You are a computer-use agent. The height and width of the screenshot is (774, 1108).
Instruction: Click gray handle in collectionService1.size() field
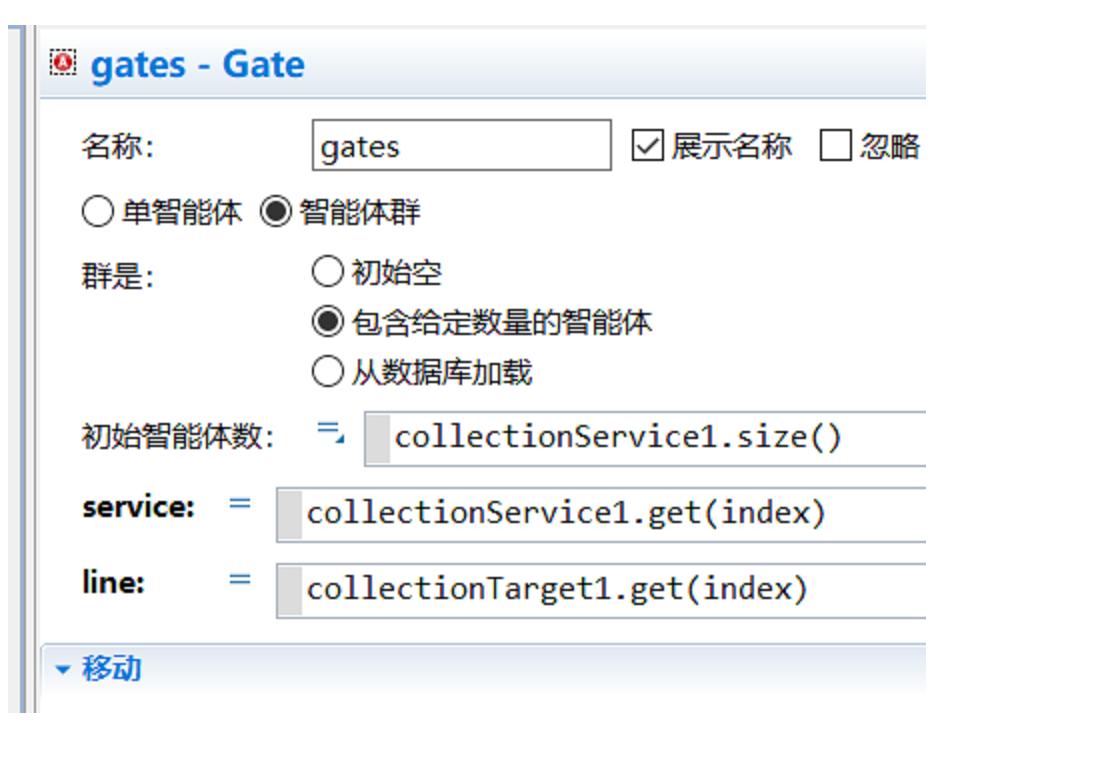tap(378, 438)
